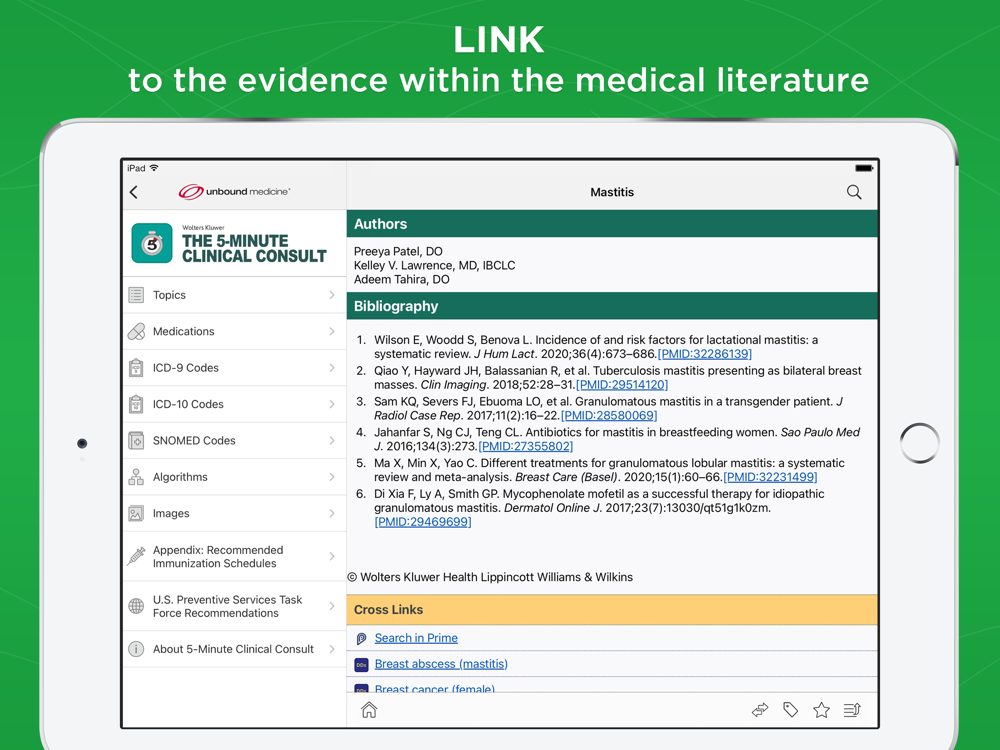Expand the Images row chevron
The width and height of the screenshot is (1000, 750).
click(332, 513)
